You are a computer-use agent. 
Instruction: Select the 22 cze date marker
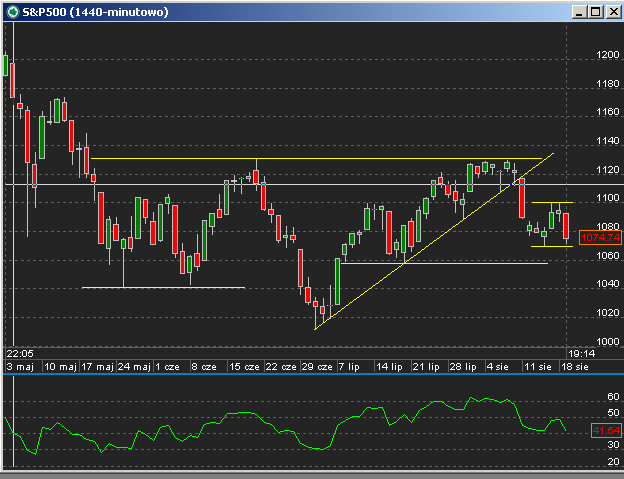[x=281, y=367]
